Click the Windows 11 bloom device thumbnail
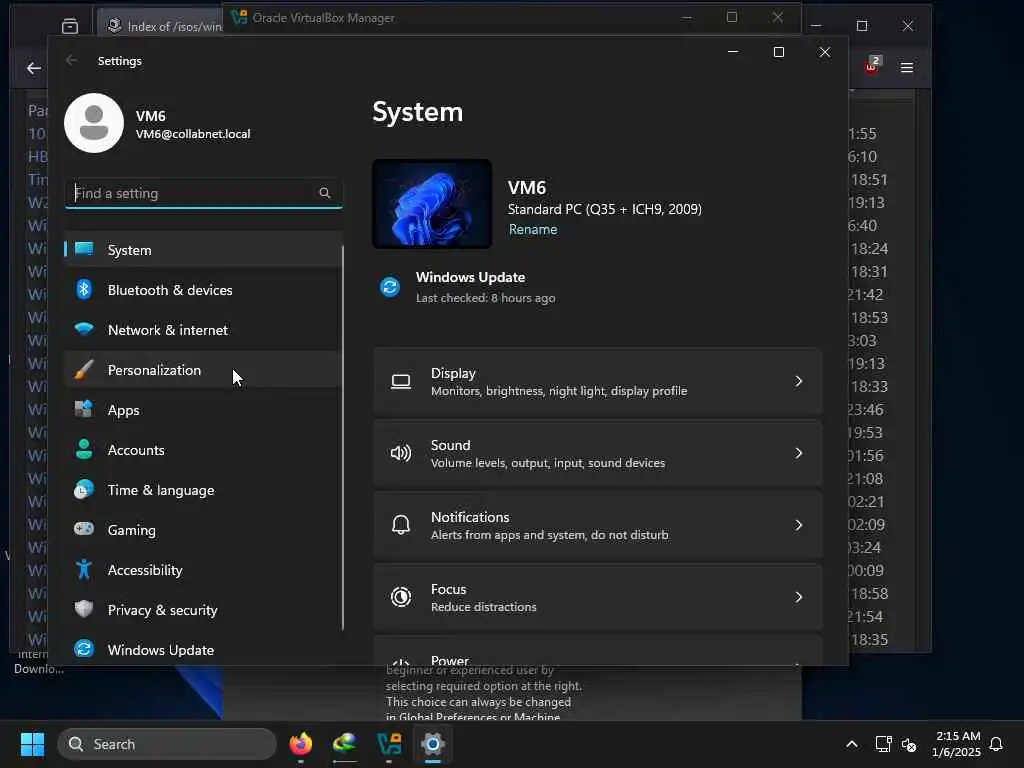Viewport: 1024px width, 768px height. click(x=432, y=204)
